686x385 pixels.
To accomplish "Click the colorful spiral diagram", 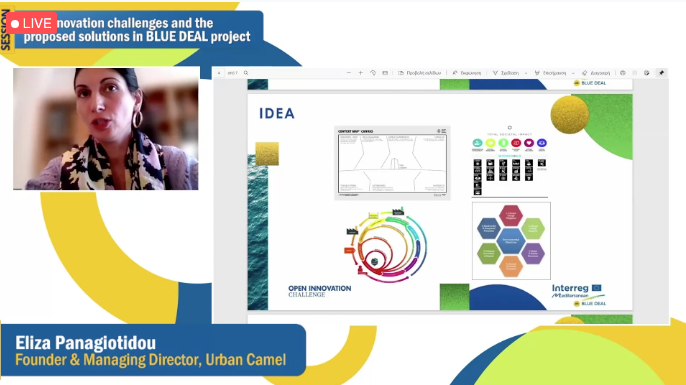I will 387,245.
